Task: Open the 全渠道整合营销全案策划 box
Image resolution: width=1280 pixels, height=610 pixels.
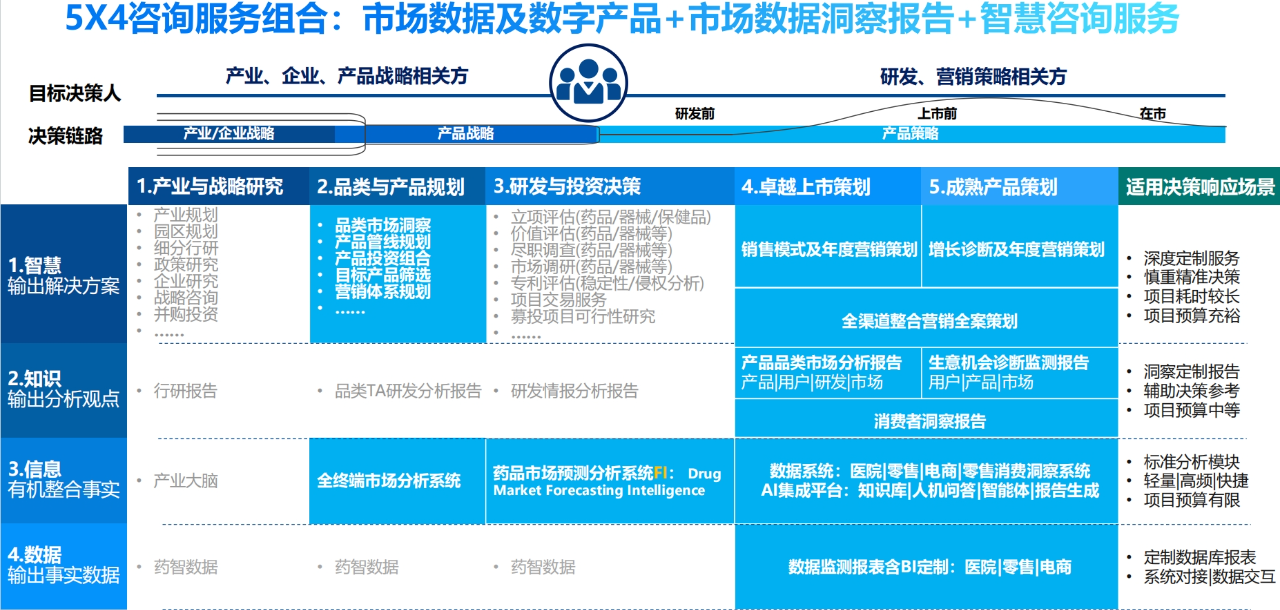Action: pos(928,321)
